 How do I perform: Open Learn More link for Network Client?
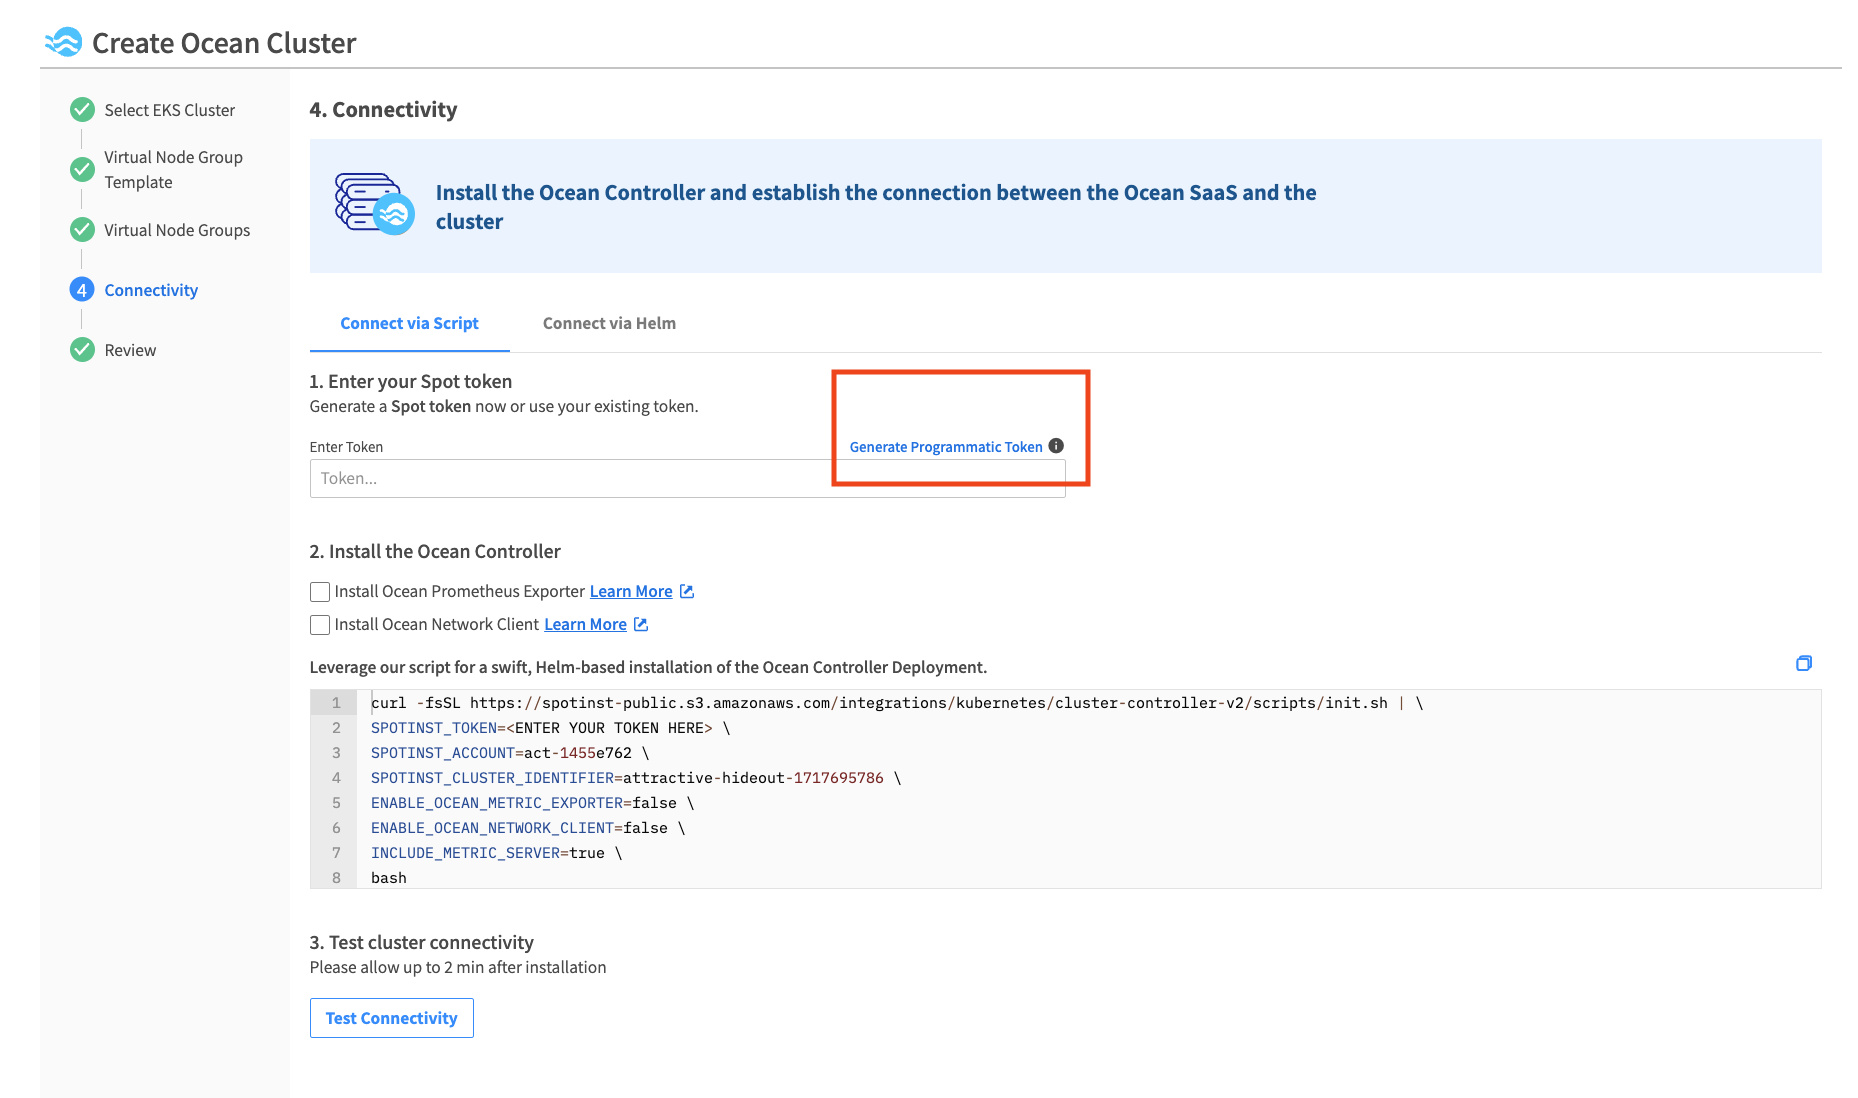[585, 624]
